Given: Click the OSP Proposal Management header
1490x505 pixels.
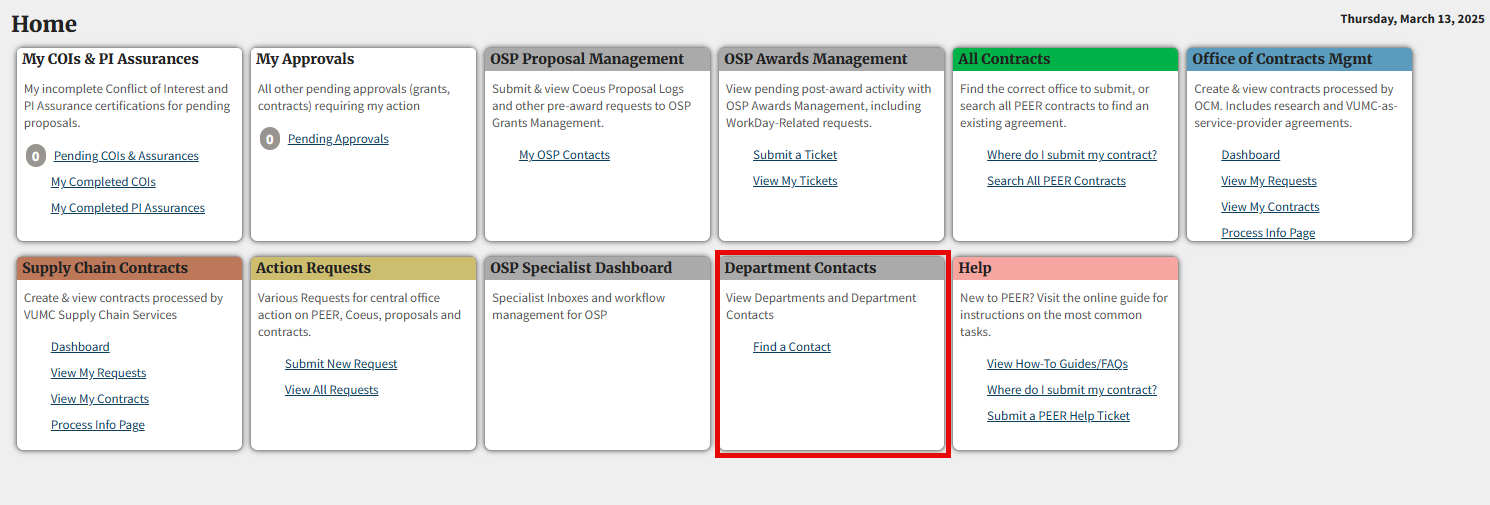Looking at the screenshot, I should coord(598,59).
